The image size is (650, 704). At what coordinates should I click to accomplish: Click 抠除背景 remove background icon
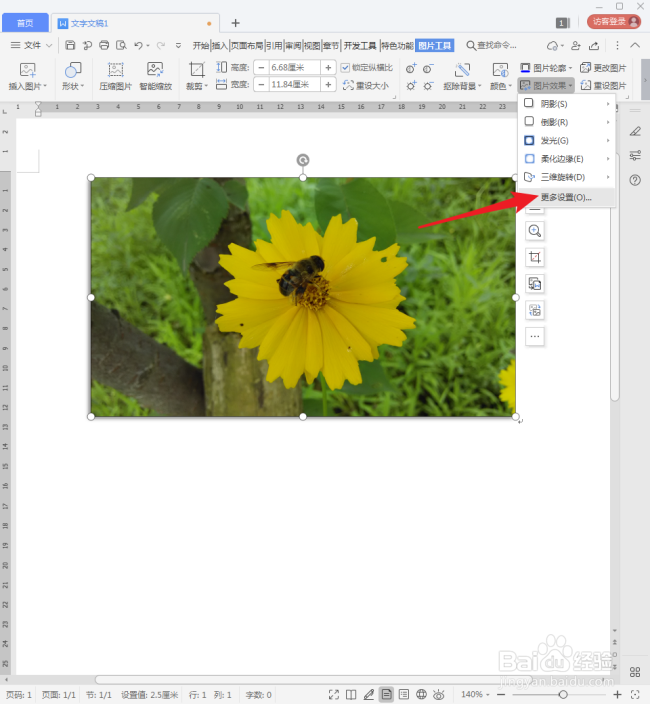coord(462,70)
